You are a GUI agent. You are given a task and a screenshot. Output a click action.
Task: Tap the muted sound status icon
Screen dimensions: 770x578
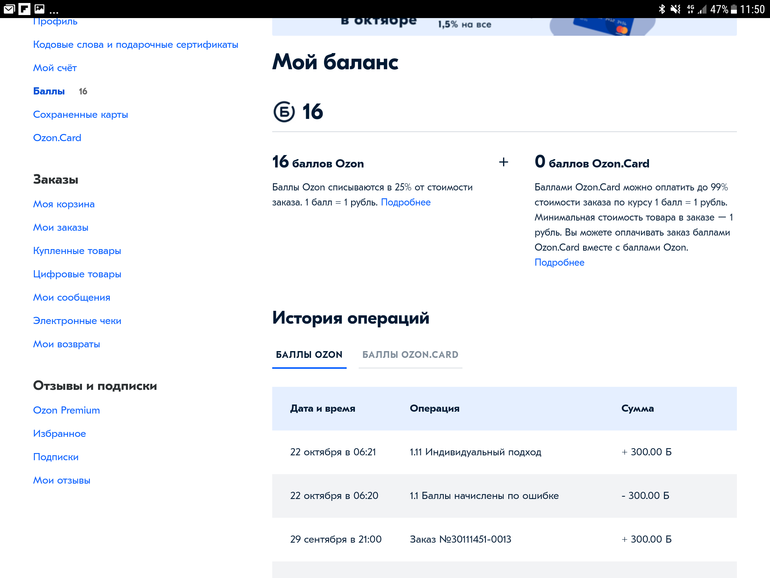coord(677,9)
